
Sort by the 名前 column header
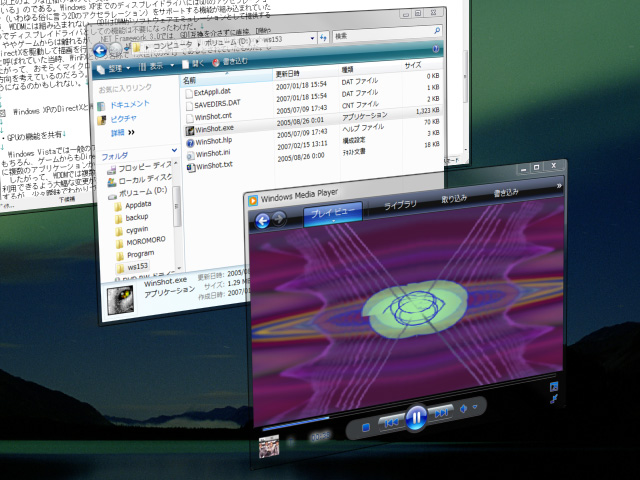pos(226,78)
